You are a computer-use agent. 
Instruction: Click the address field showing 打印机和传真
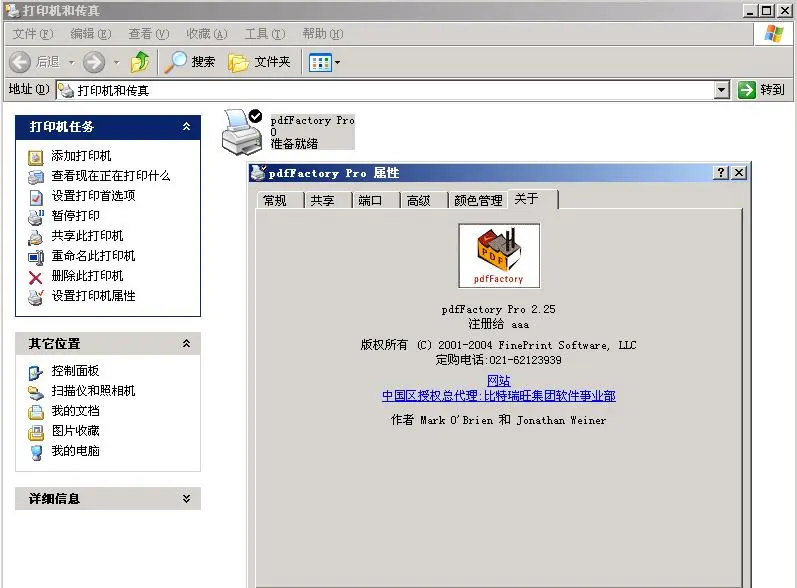point(385,90)
